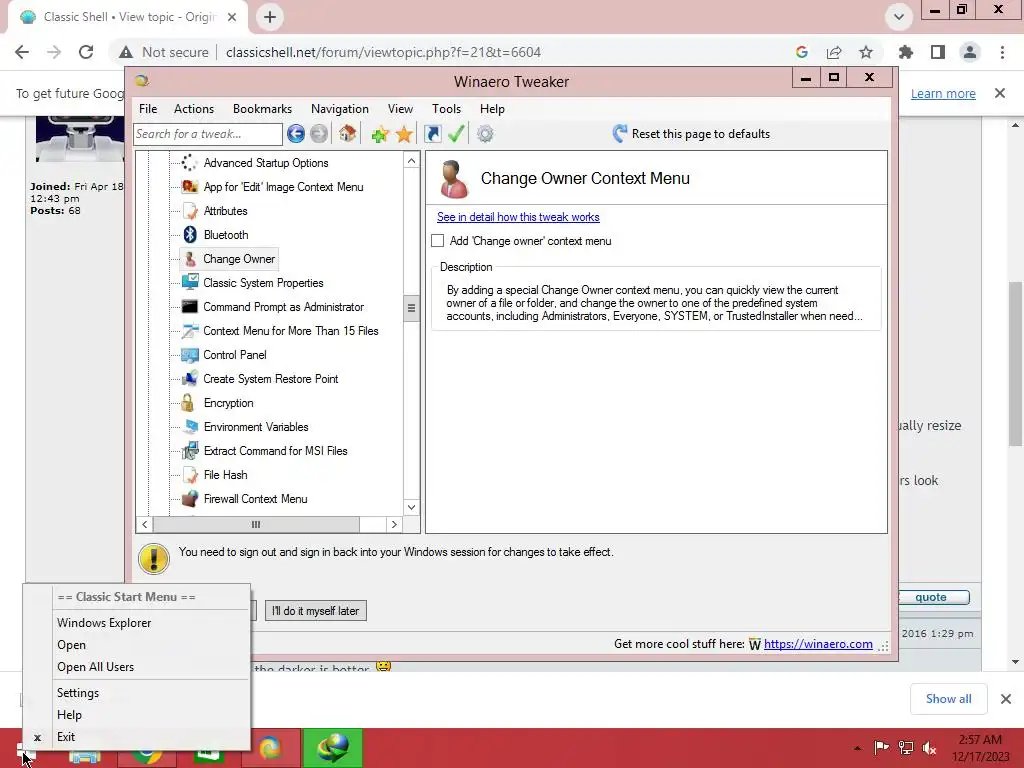Click the share page icon in Chrome
This screenshot has width=1024, height=768.
pyautogui.click(x=834, y=52)
